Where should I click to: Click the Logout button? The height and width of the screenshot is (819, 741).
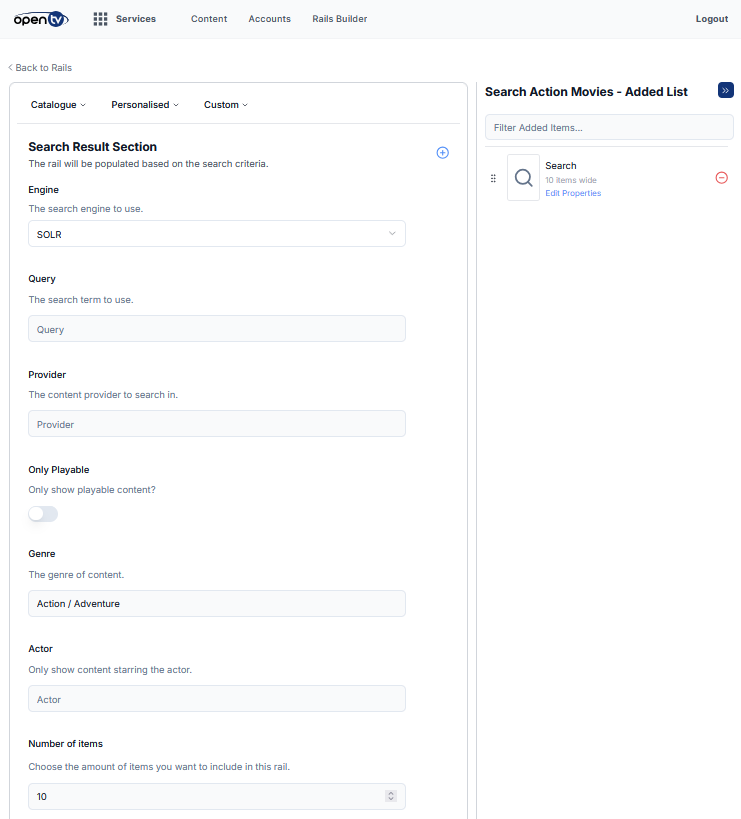click(x=711, y=19)
